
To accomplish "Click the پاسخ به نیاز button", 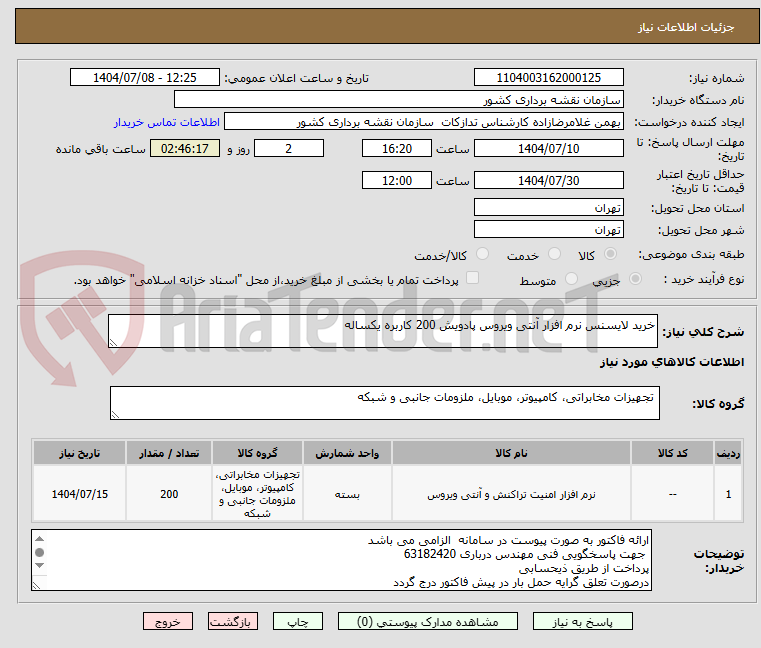I will [x=582, y=621].
